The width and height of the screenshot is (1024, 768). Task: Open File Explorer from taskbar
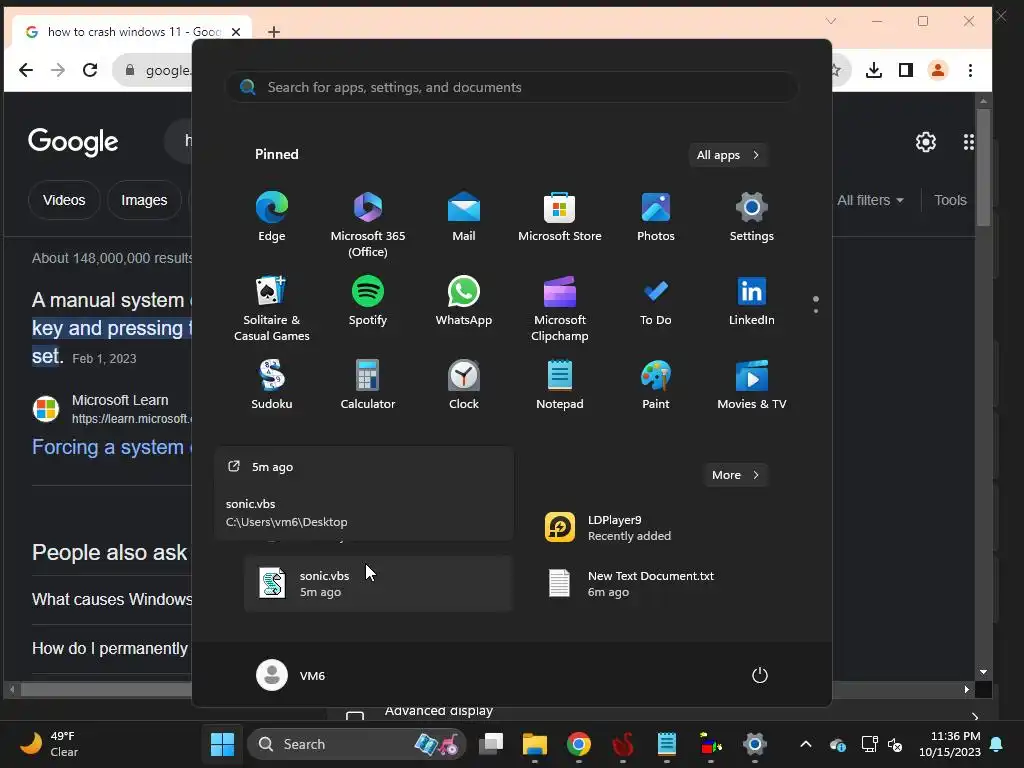pyautogui.click(x=534, y=744)
